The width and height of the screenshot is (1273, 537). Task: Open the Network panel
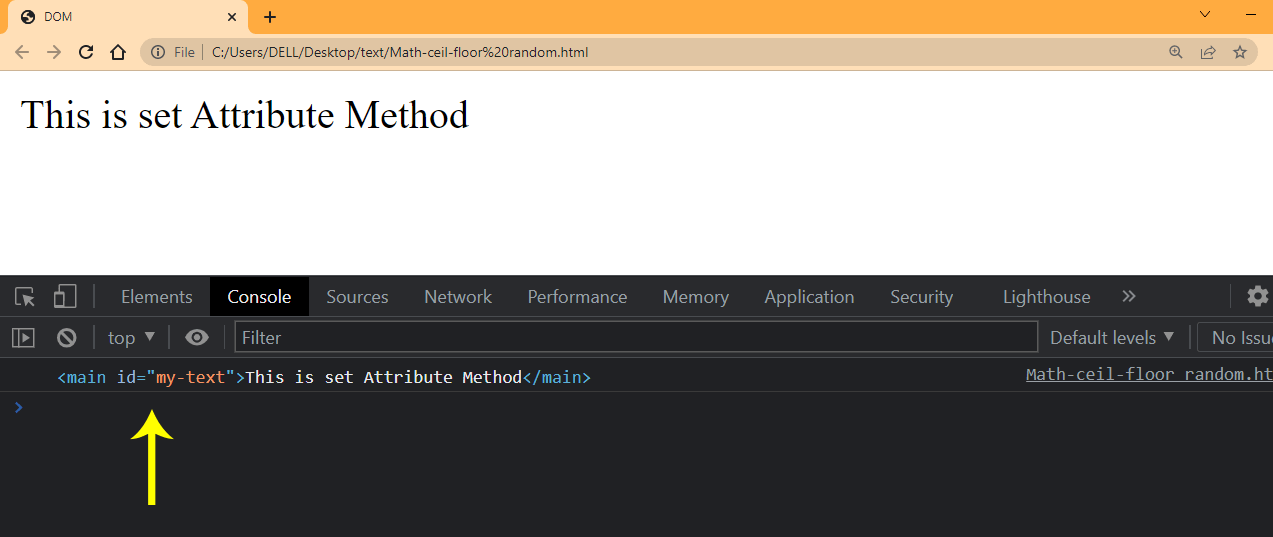pos(458,297)
